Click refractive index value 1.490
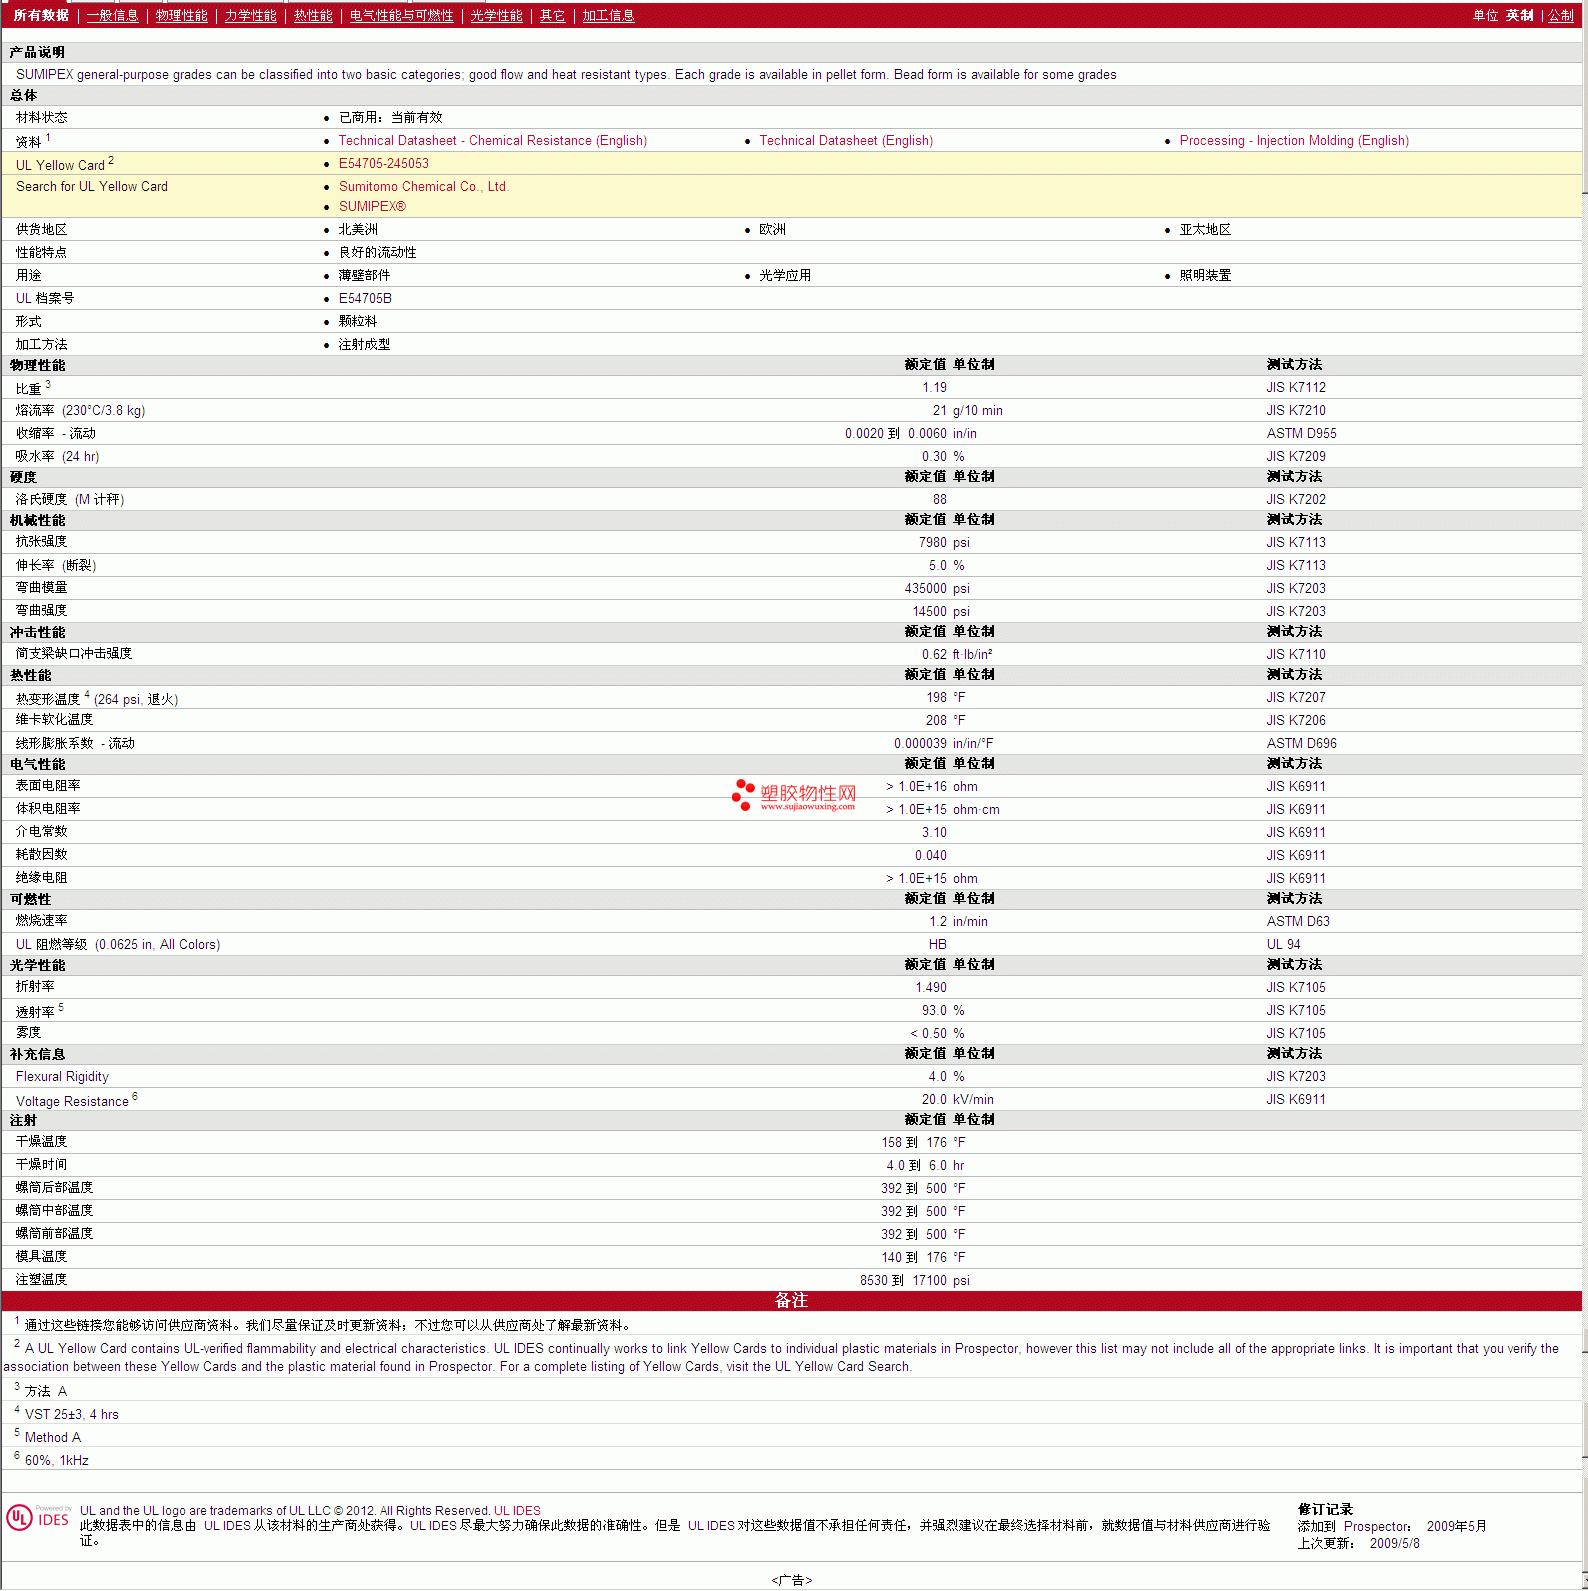 [x=931, y=988]
